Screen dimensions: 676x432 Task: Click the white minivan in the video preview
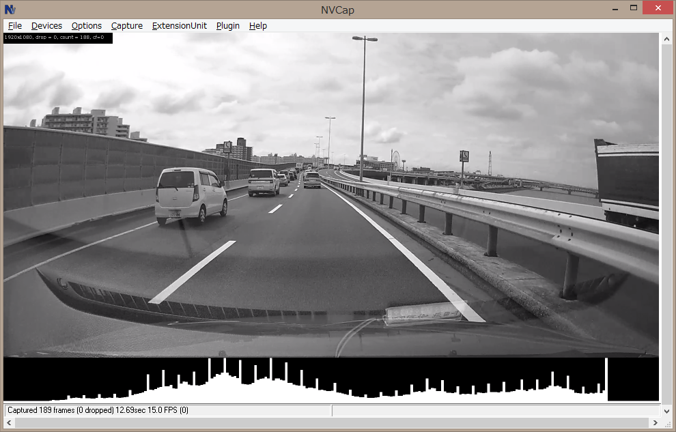190,194
